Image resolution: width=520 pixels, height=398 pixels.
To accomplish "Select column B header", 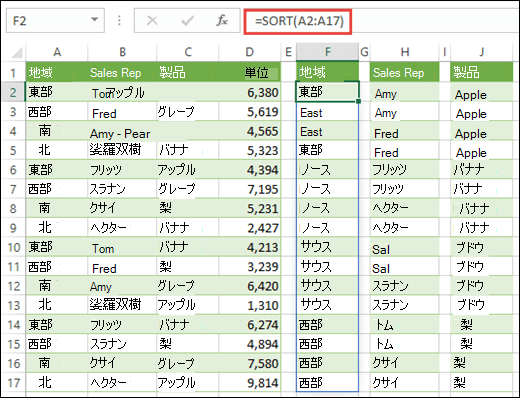I will (x=122, y=52).
